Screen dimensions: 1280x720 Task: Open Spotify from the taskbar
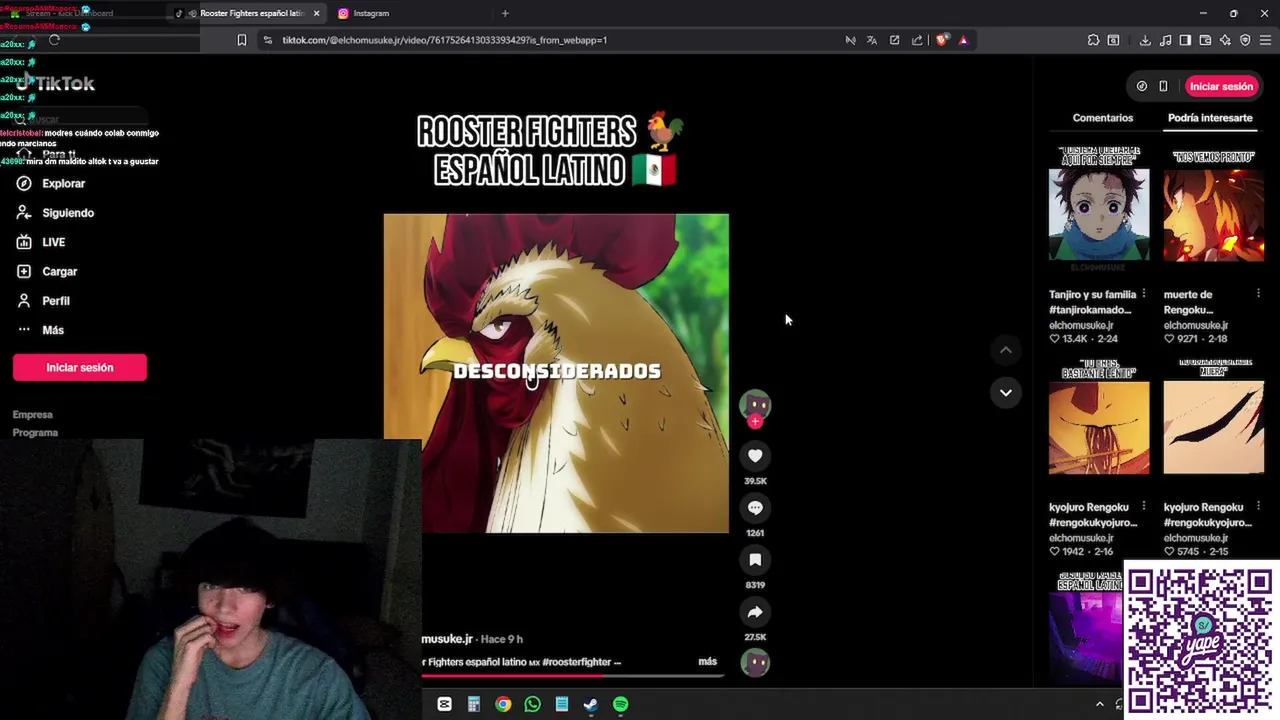click(x=620, y=705)
